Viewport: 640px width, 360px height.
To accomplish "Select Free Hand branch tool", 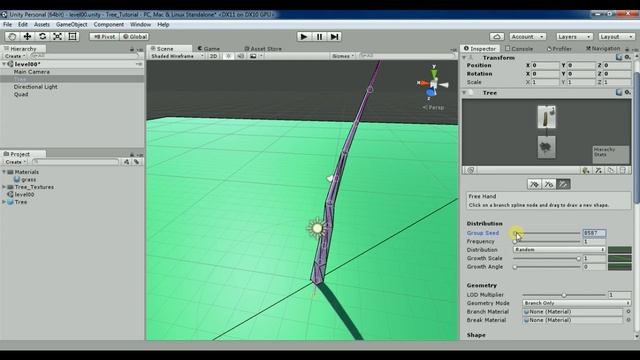I will (x=563, y=184).
